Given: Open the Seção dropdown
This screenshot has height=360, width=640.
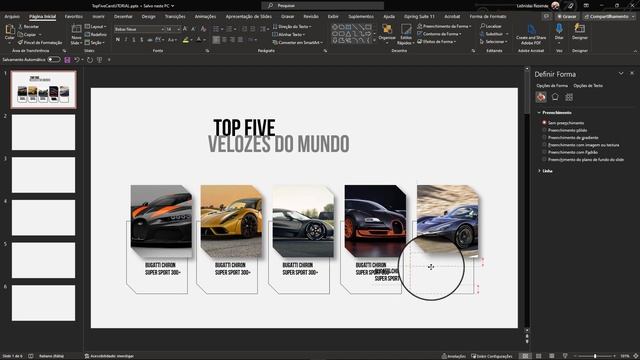Looking at the screenshot, I should pyautogui.click(x=95, y=42).
